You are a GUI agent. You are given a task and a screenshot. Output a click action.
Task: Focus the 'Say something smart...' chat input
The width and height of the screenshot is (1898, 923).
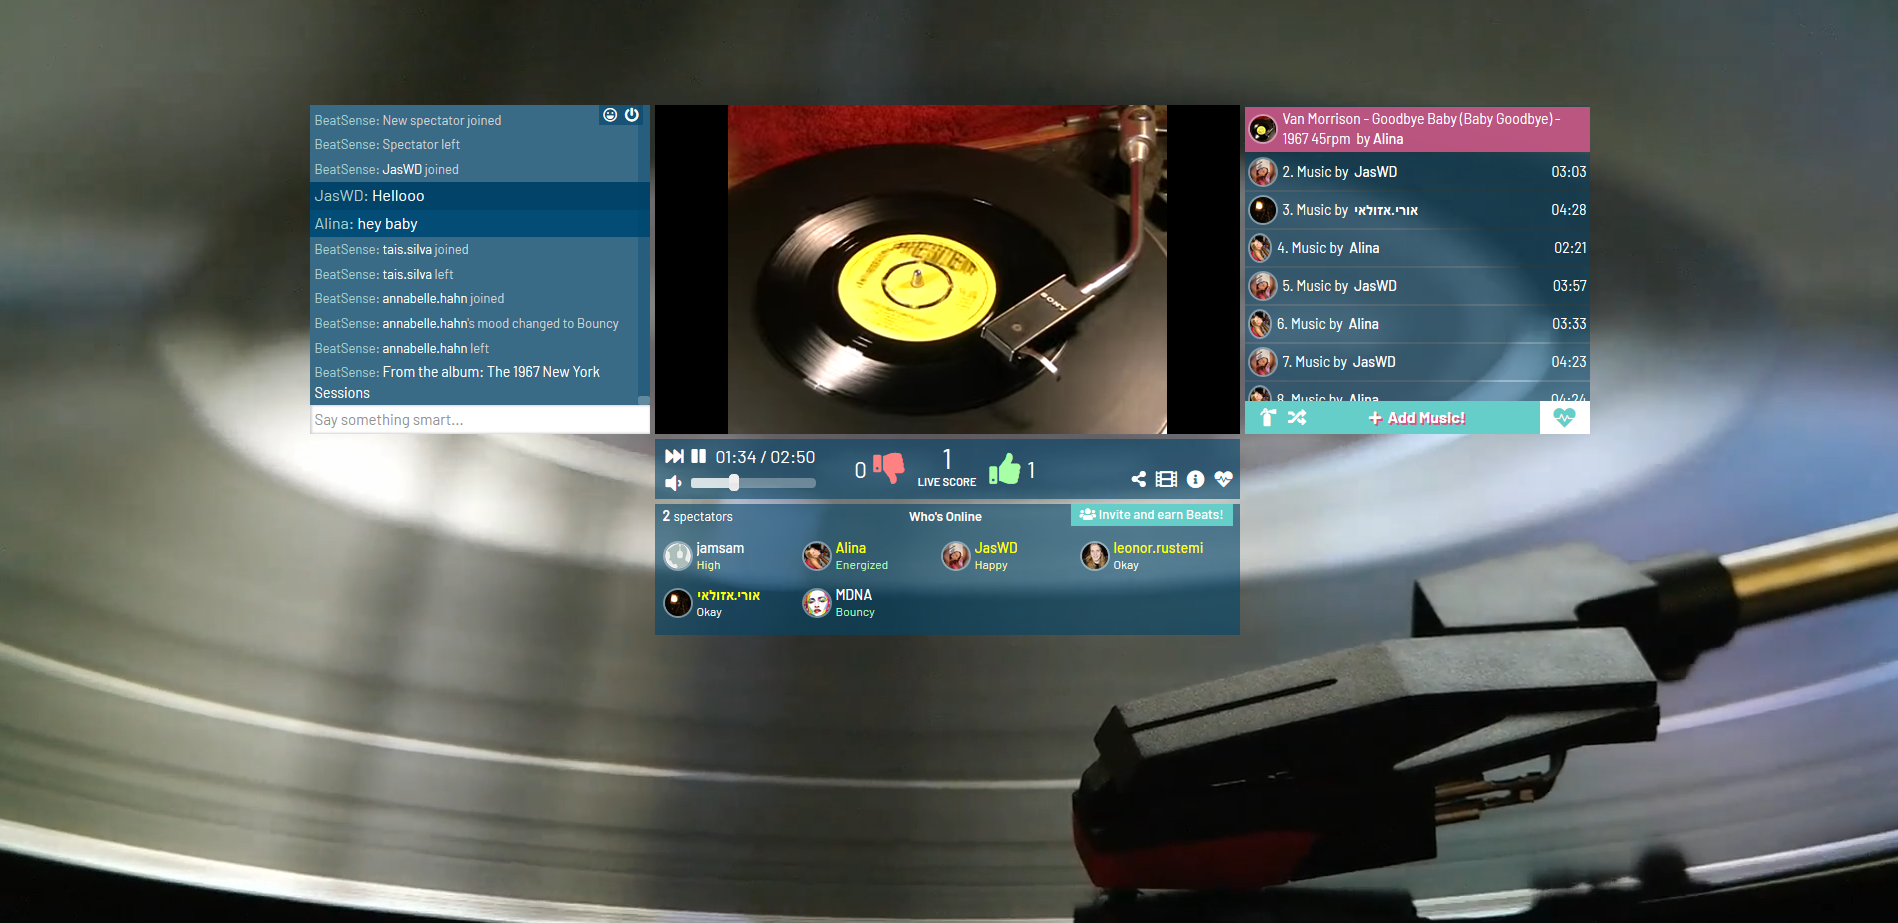480,420
